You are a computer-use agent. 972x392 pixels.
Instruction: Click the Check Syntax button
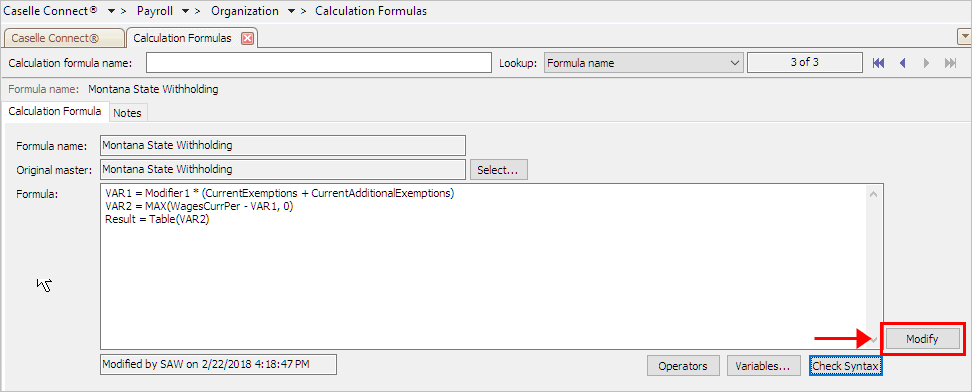click(x=846, y=366)
